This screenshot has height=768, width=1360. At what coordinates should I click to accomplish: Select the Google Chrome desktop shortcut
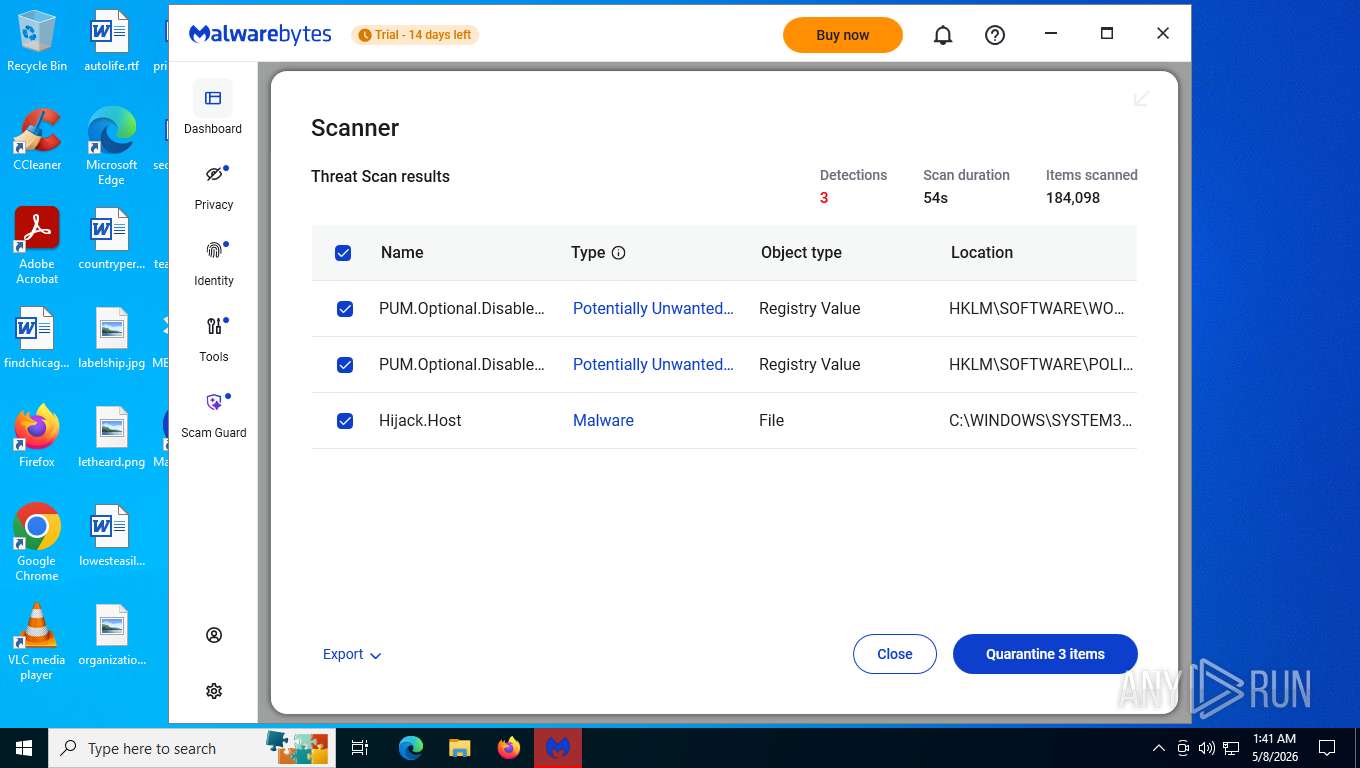click(x=37, y=542)
